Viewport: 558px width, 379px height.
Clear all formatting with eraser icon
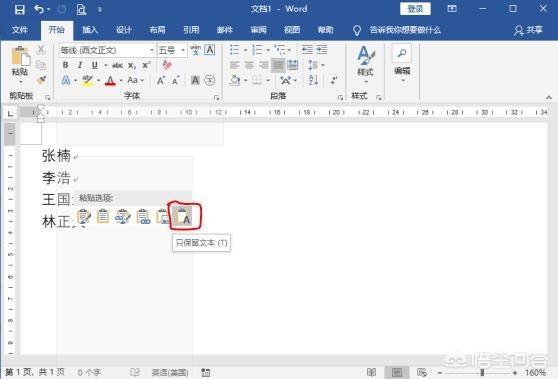pyautogui.click(x=167, y=65)
